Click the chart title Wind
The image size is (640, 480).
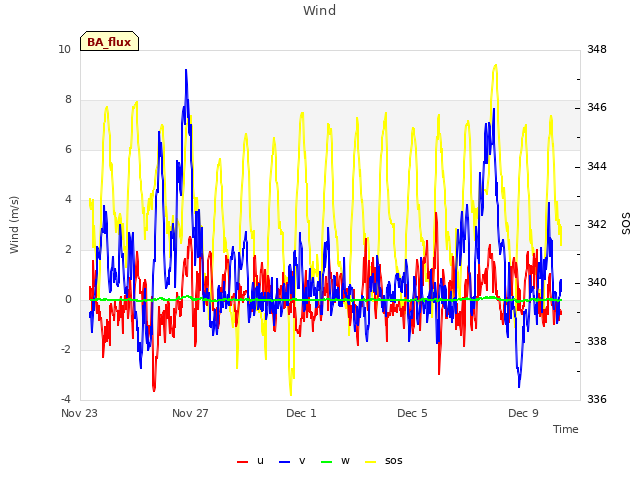(319, 10)
